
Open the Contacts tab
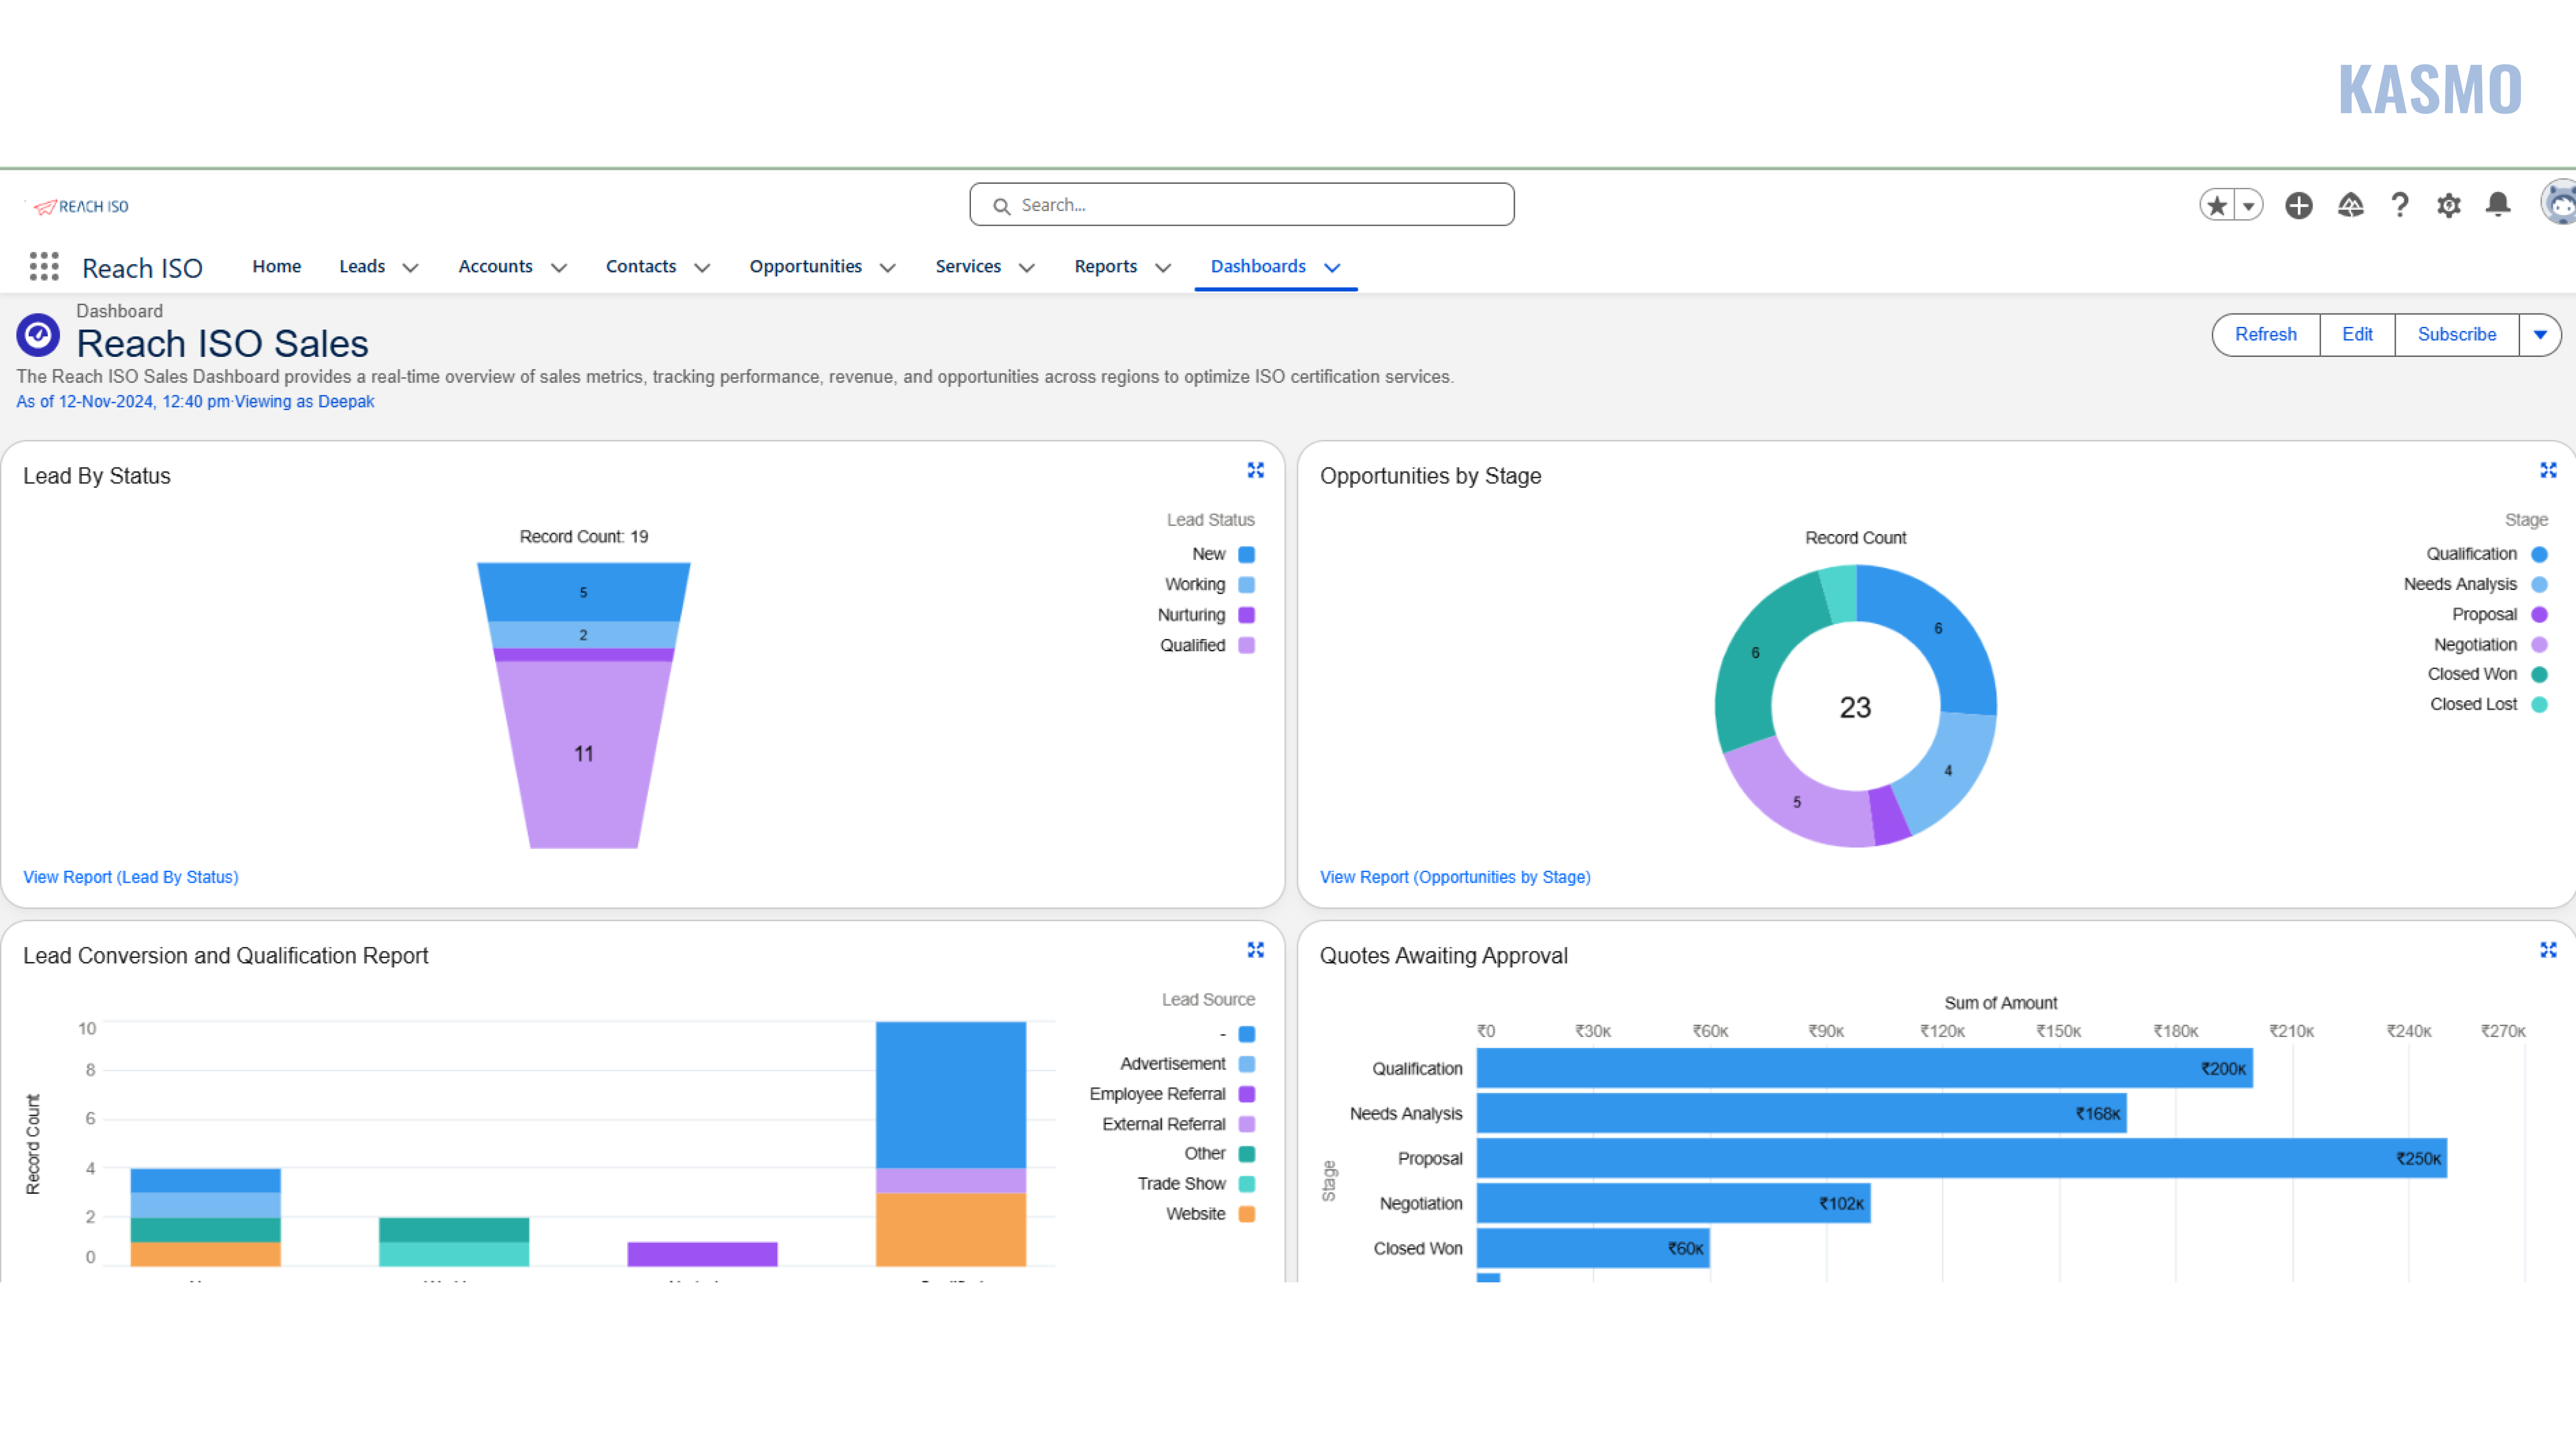coord(641,266)
